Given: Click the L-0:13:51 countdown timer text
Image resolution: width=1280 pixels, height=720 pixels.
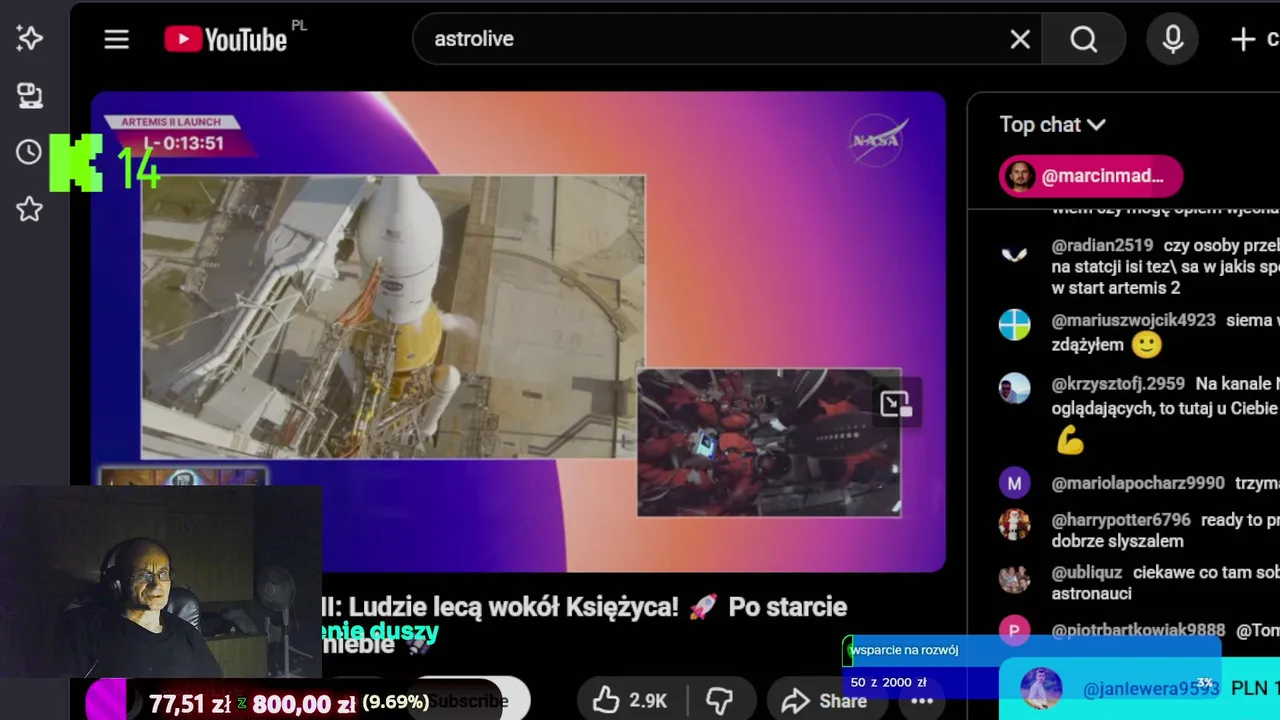Looking at the screenshot, I should tap(184, 143).
